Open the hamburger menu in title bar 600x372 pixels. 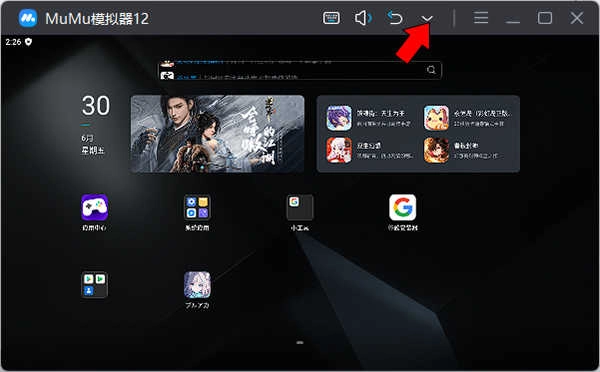[x=481, y=18]
